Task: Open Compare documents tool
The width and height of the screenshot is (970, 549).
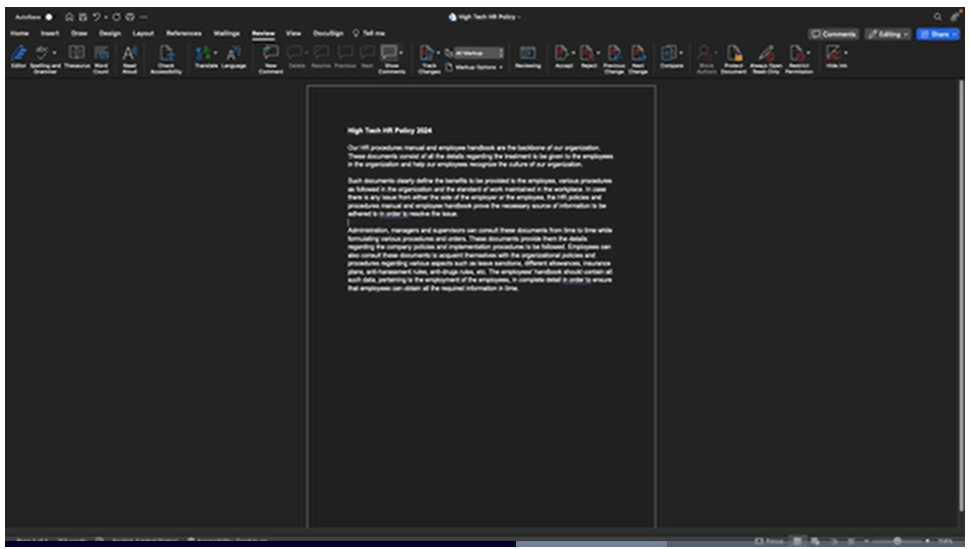Action: (x=669, y=58)
